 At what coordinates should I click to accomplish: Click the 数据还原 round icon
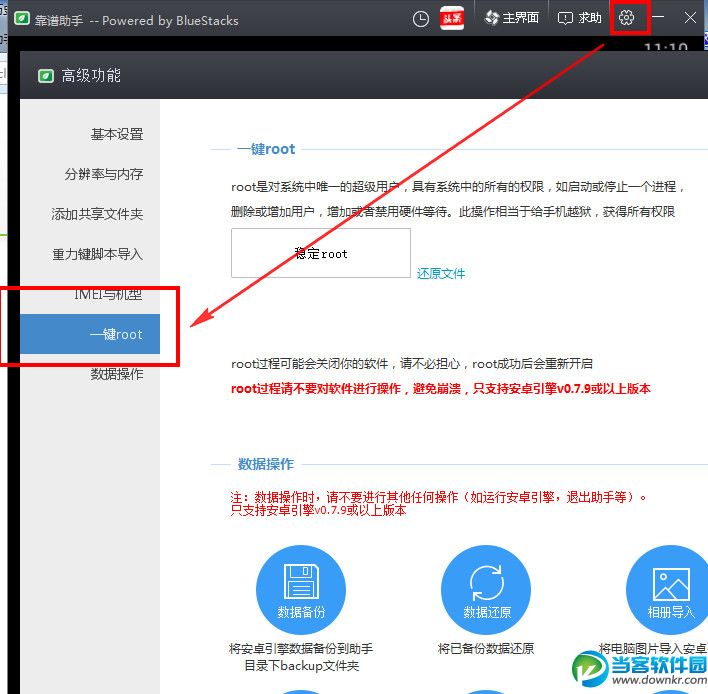point(486,590)
